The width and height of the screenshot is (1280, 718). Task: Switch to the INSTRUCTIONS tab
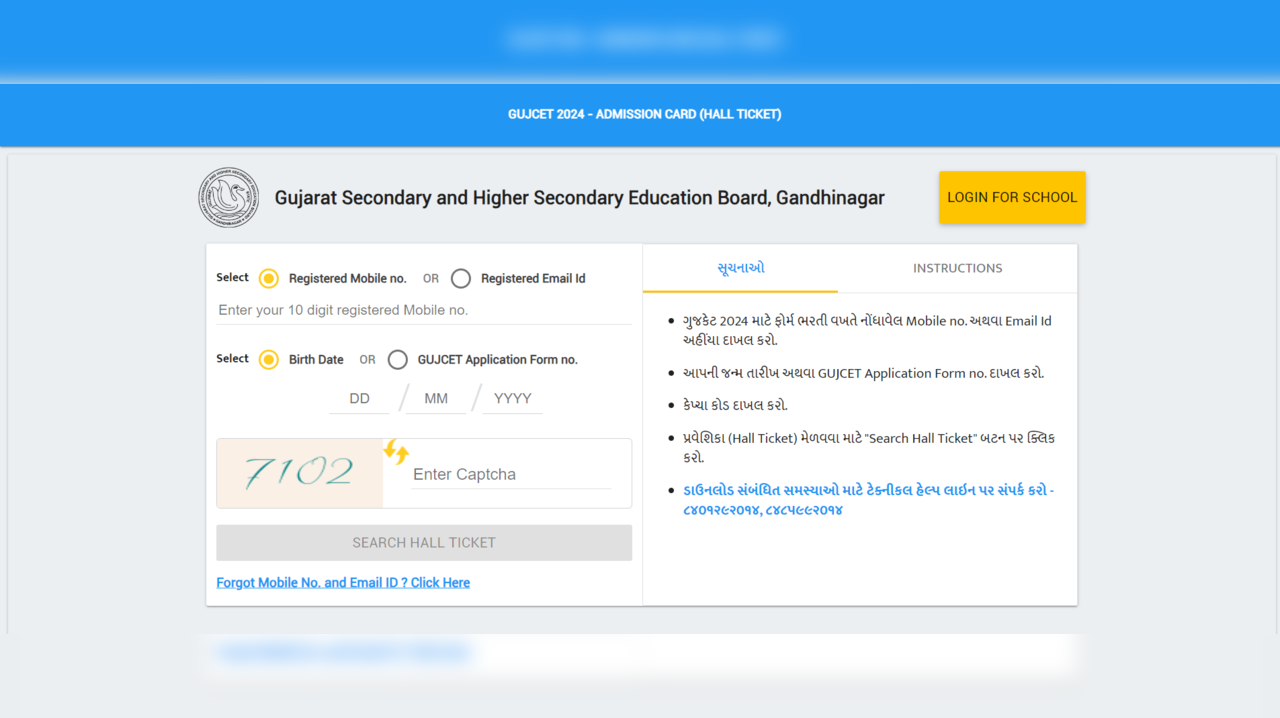(x=957, y=268)
